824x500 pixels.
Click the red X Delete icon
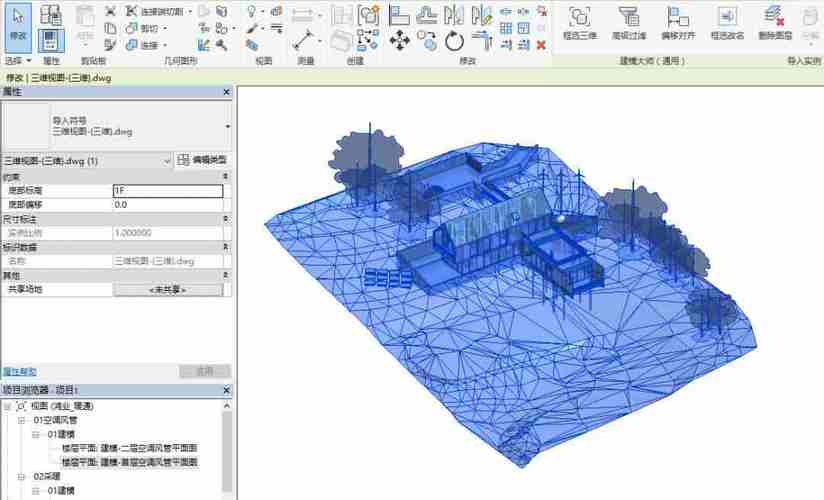[541, 45]
